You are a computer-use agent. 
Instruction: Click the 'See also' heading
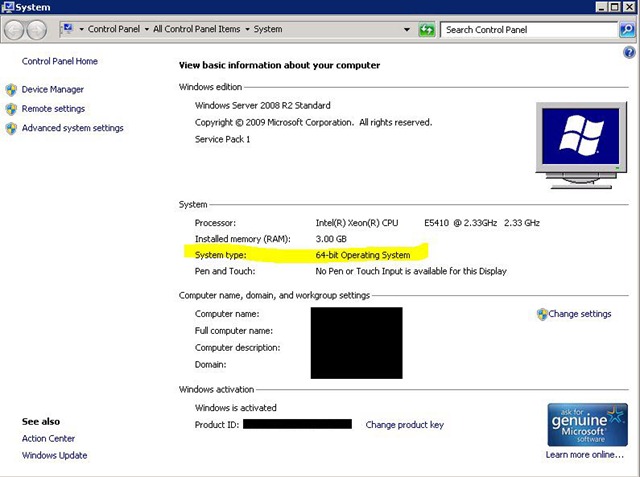[41, 422]
